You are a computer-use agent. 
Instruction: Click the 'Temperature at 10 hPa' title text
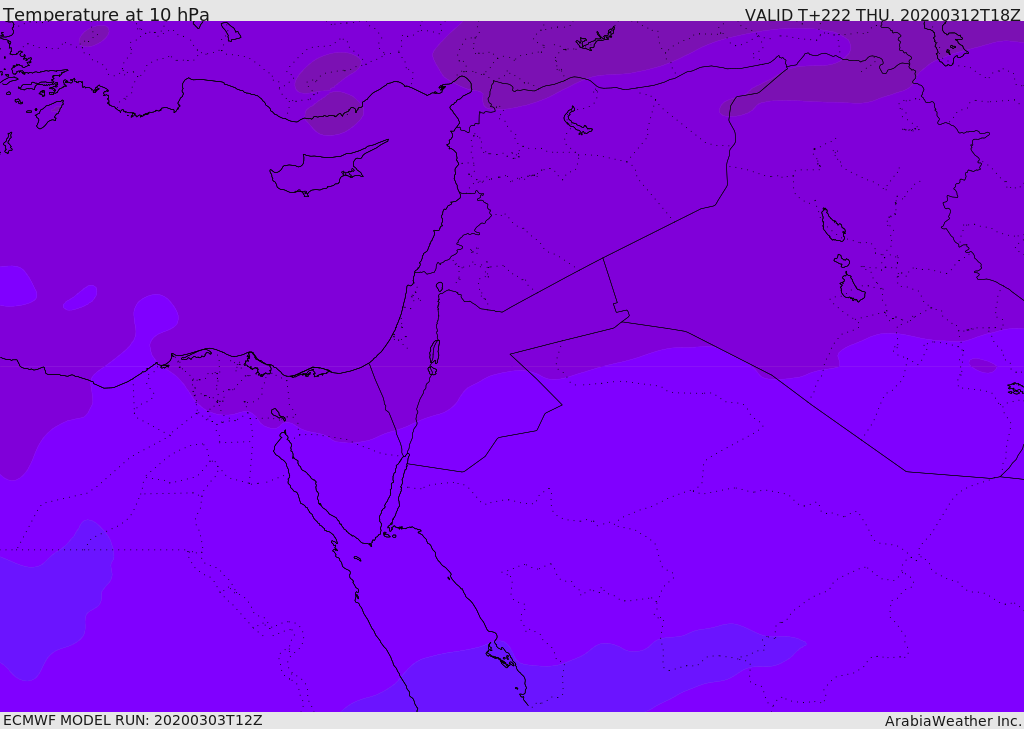[x=106, y=14]
